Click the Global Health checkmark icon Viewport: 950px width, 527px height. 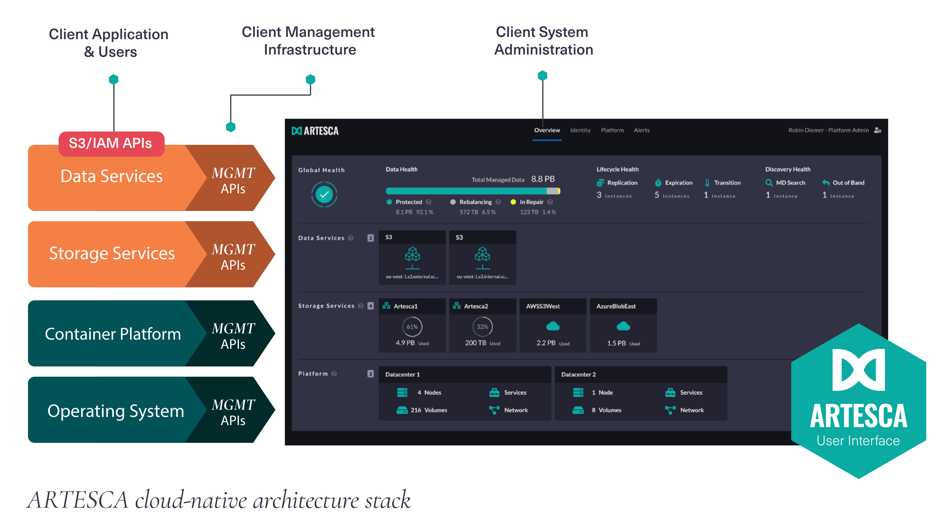coord(324,195)
